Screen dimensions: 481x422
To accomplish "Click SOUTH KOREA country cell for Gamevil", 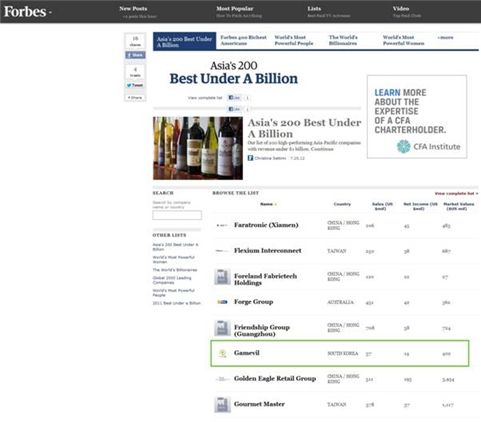I will click(343, 354).
